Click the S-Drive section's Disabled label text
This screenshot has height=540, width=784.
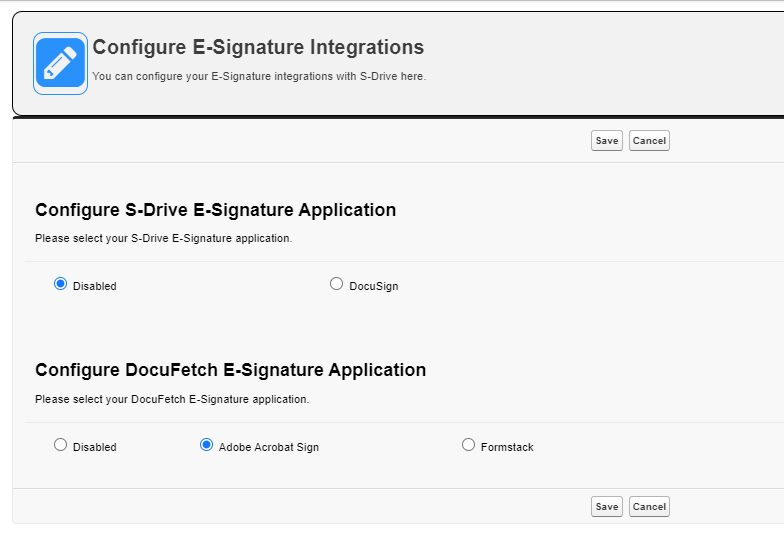pos(95,286)
